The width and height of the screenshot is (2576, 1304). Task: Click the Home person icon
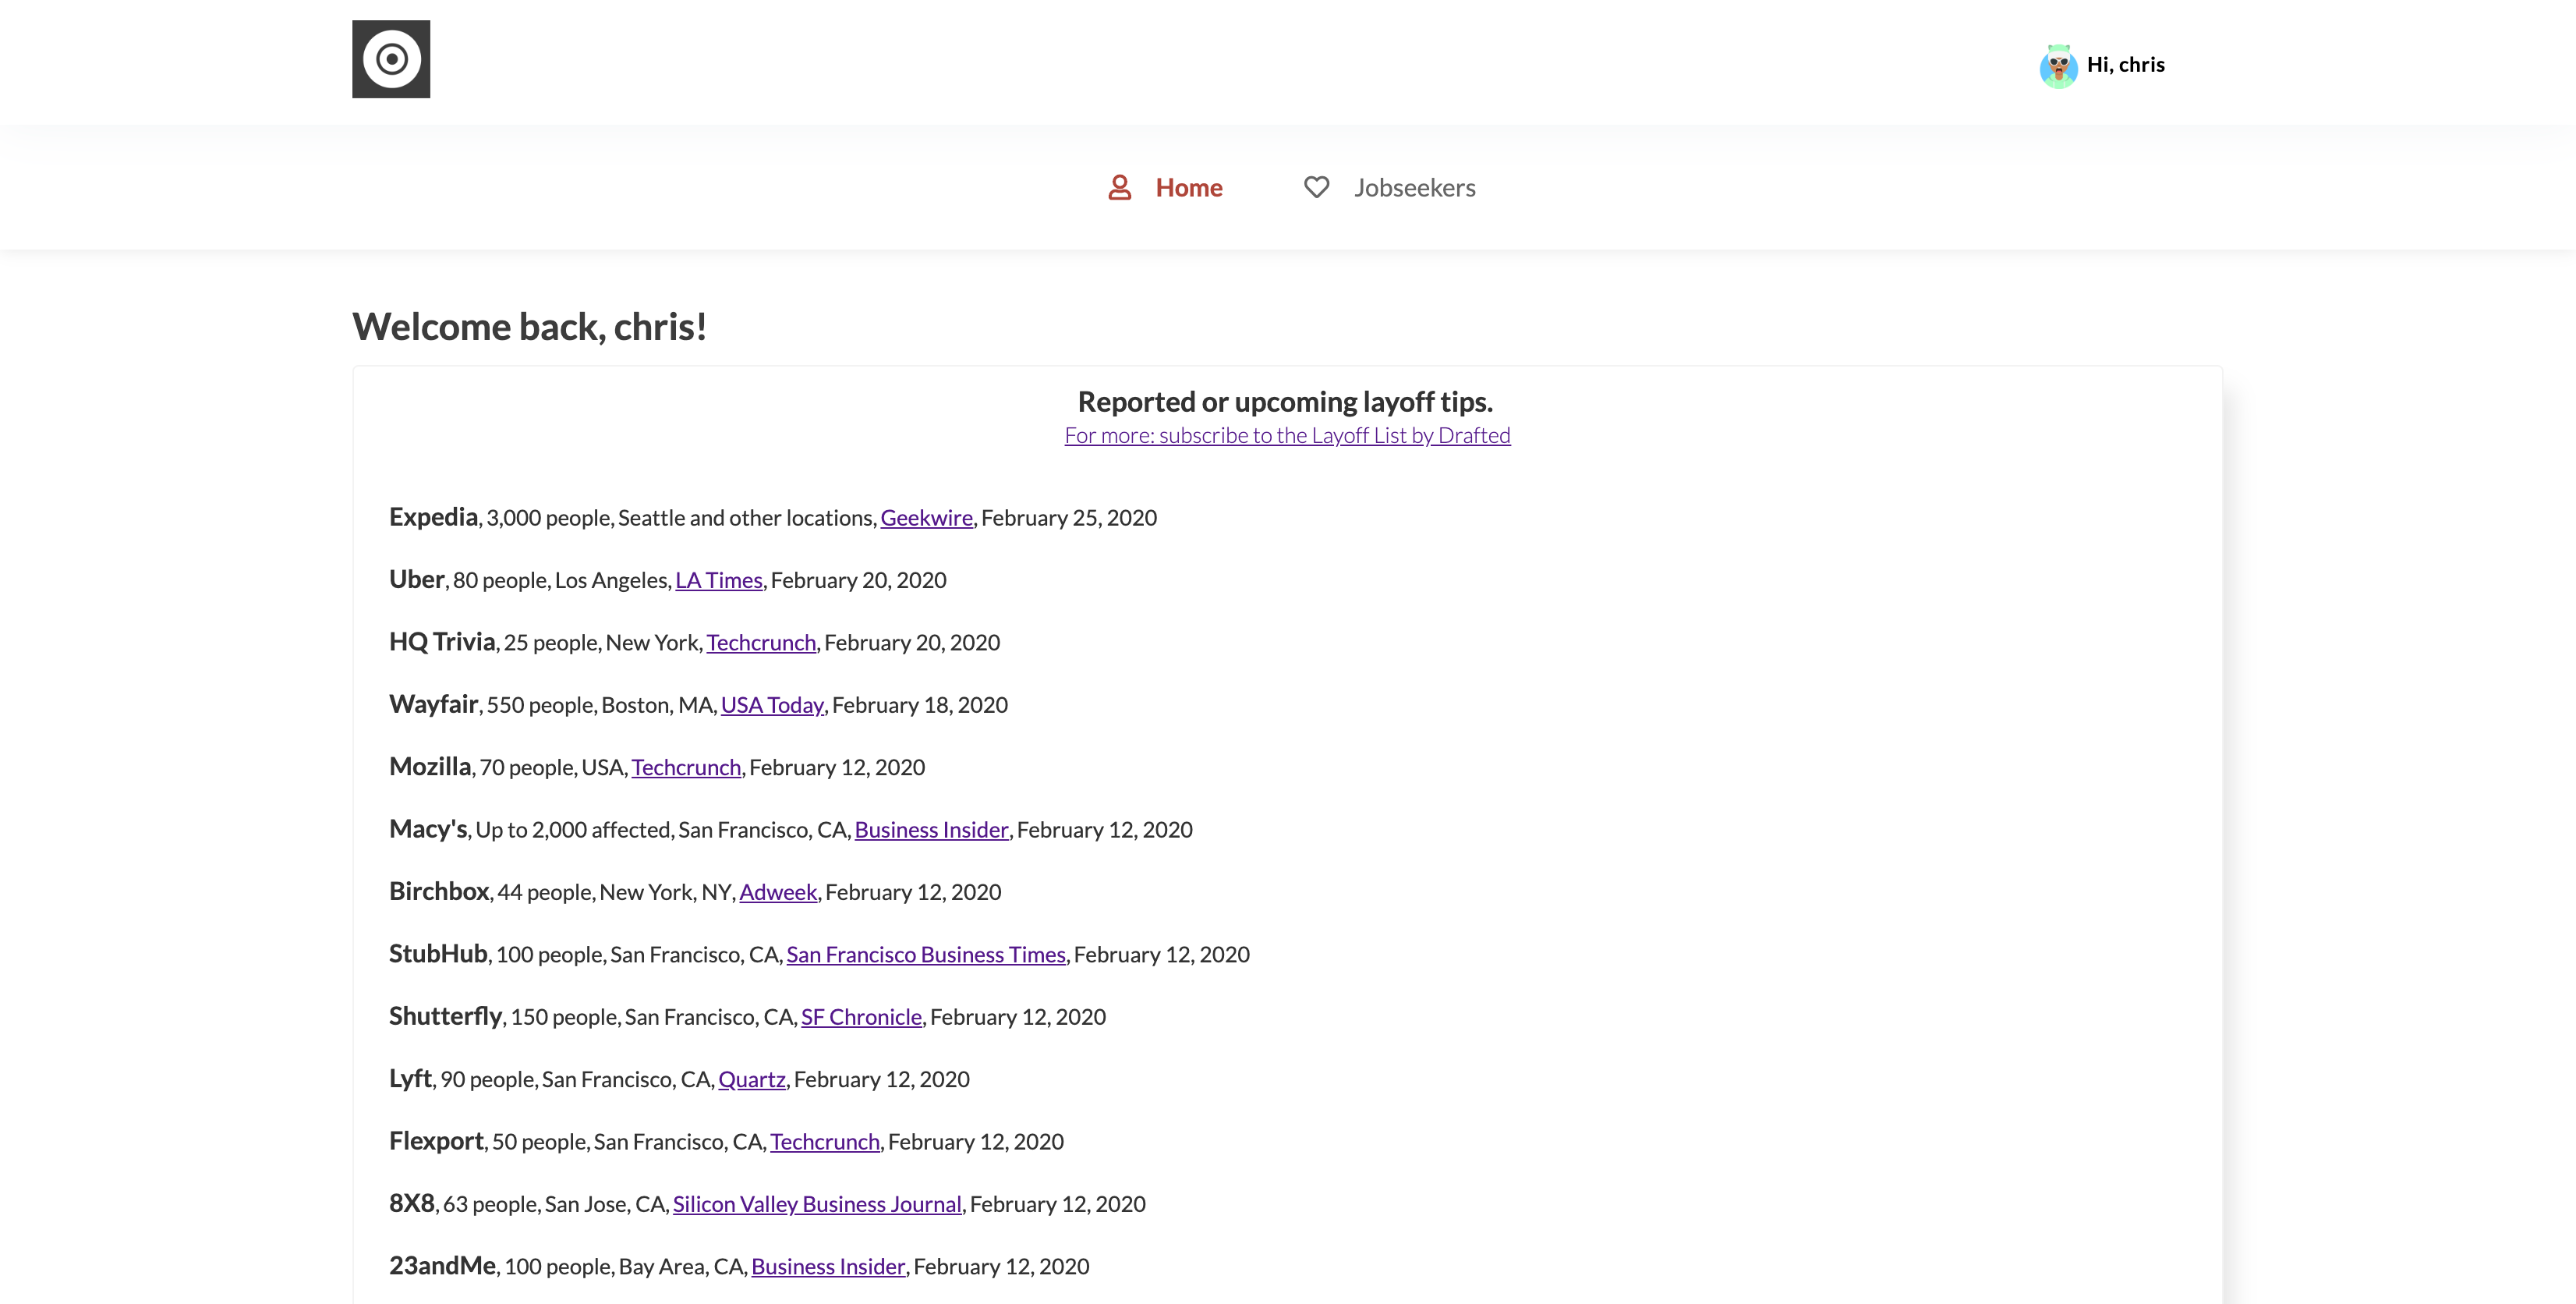pos(1119,188)
